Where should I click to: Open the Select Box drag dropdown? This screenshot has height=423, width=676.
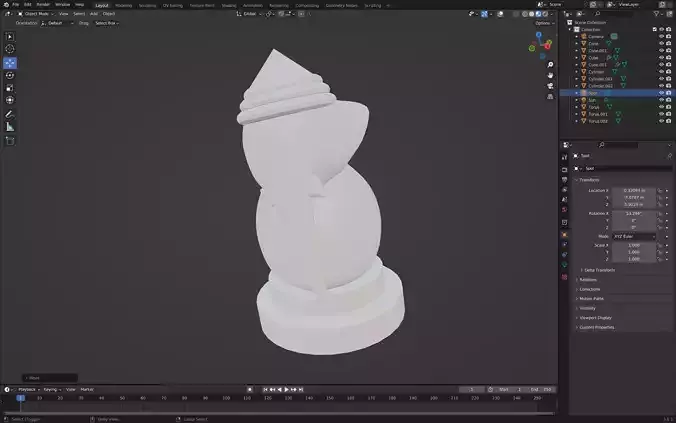coord(106,23)
